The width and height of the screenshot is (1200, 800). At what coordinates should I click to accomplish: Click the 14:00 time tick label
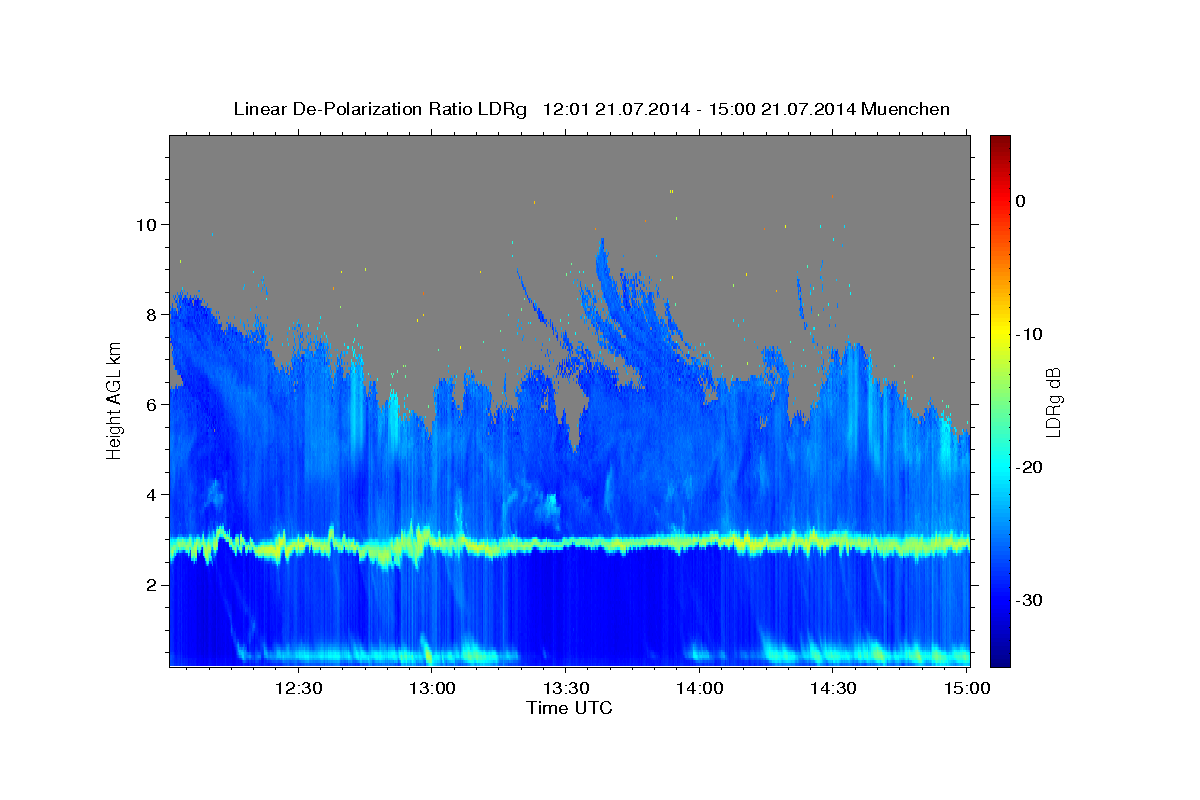point(699,688)
